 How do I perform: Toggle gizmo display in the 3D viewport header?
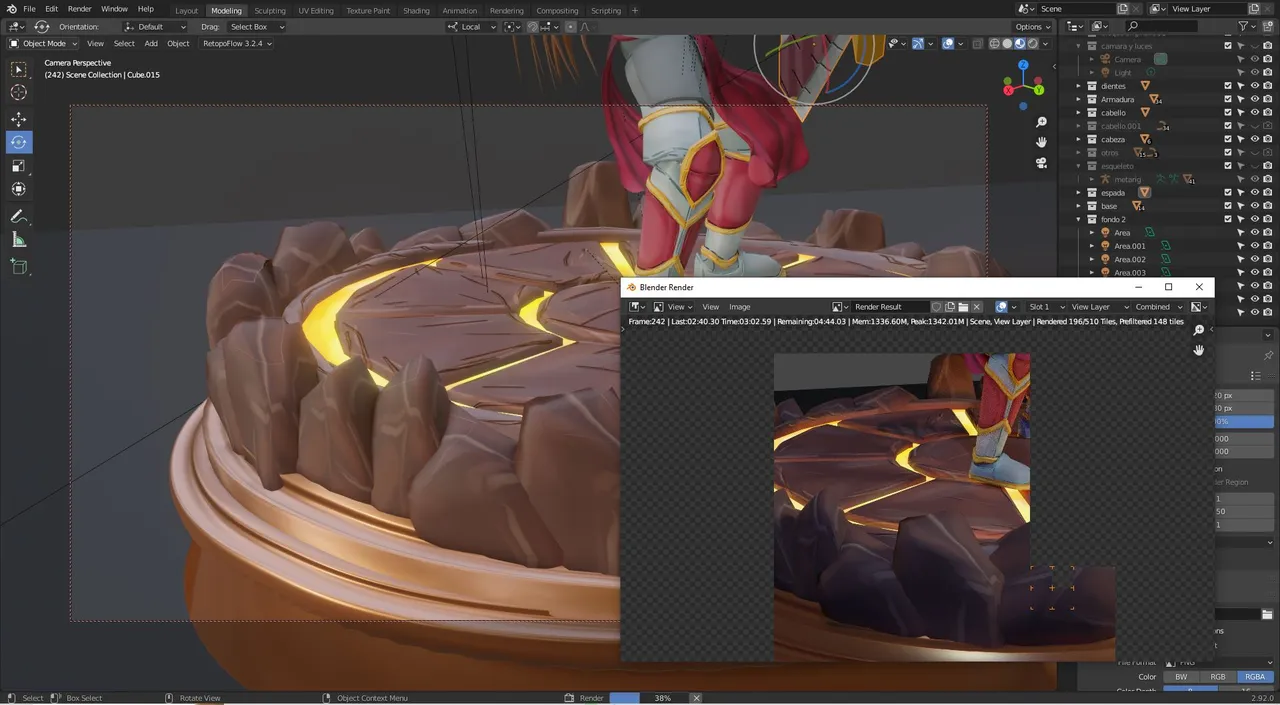coord(917,43)
